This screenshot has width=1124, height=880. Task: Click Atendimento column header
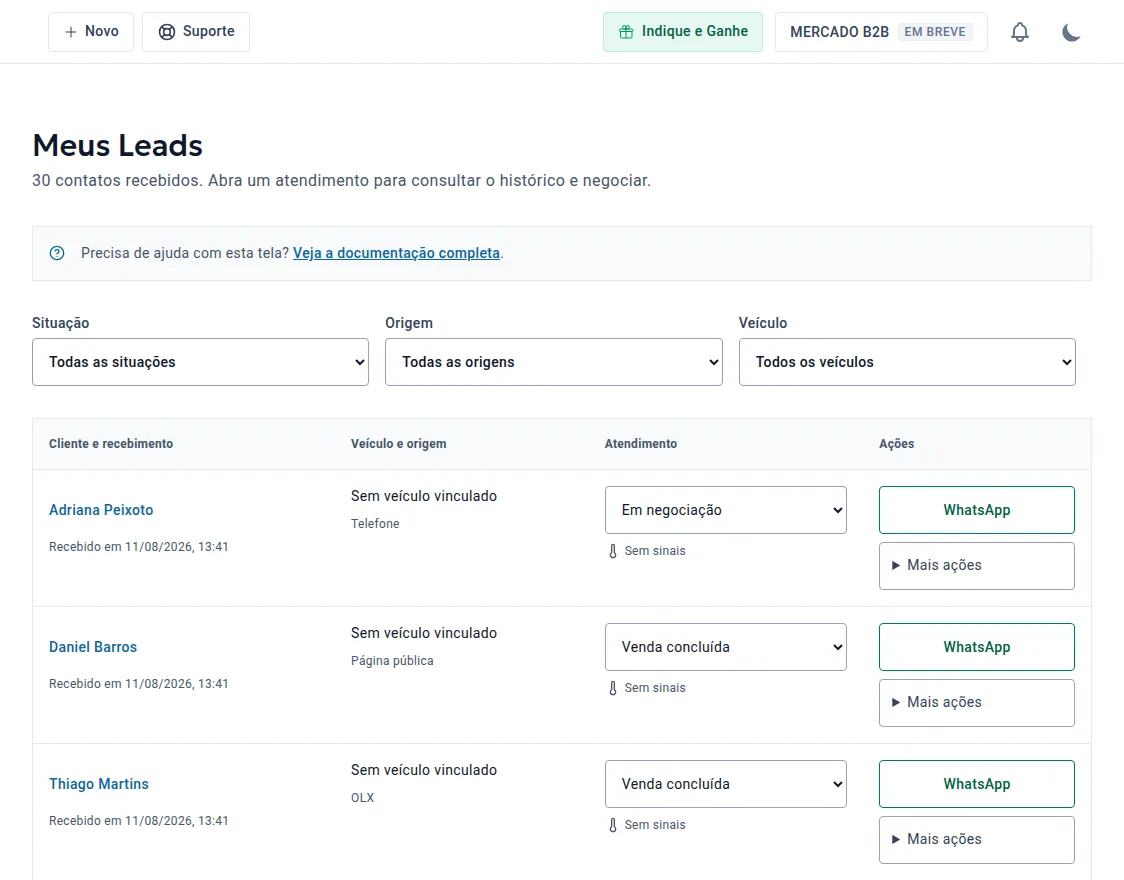tap(641, 444)
